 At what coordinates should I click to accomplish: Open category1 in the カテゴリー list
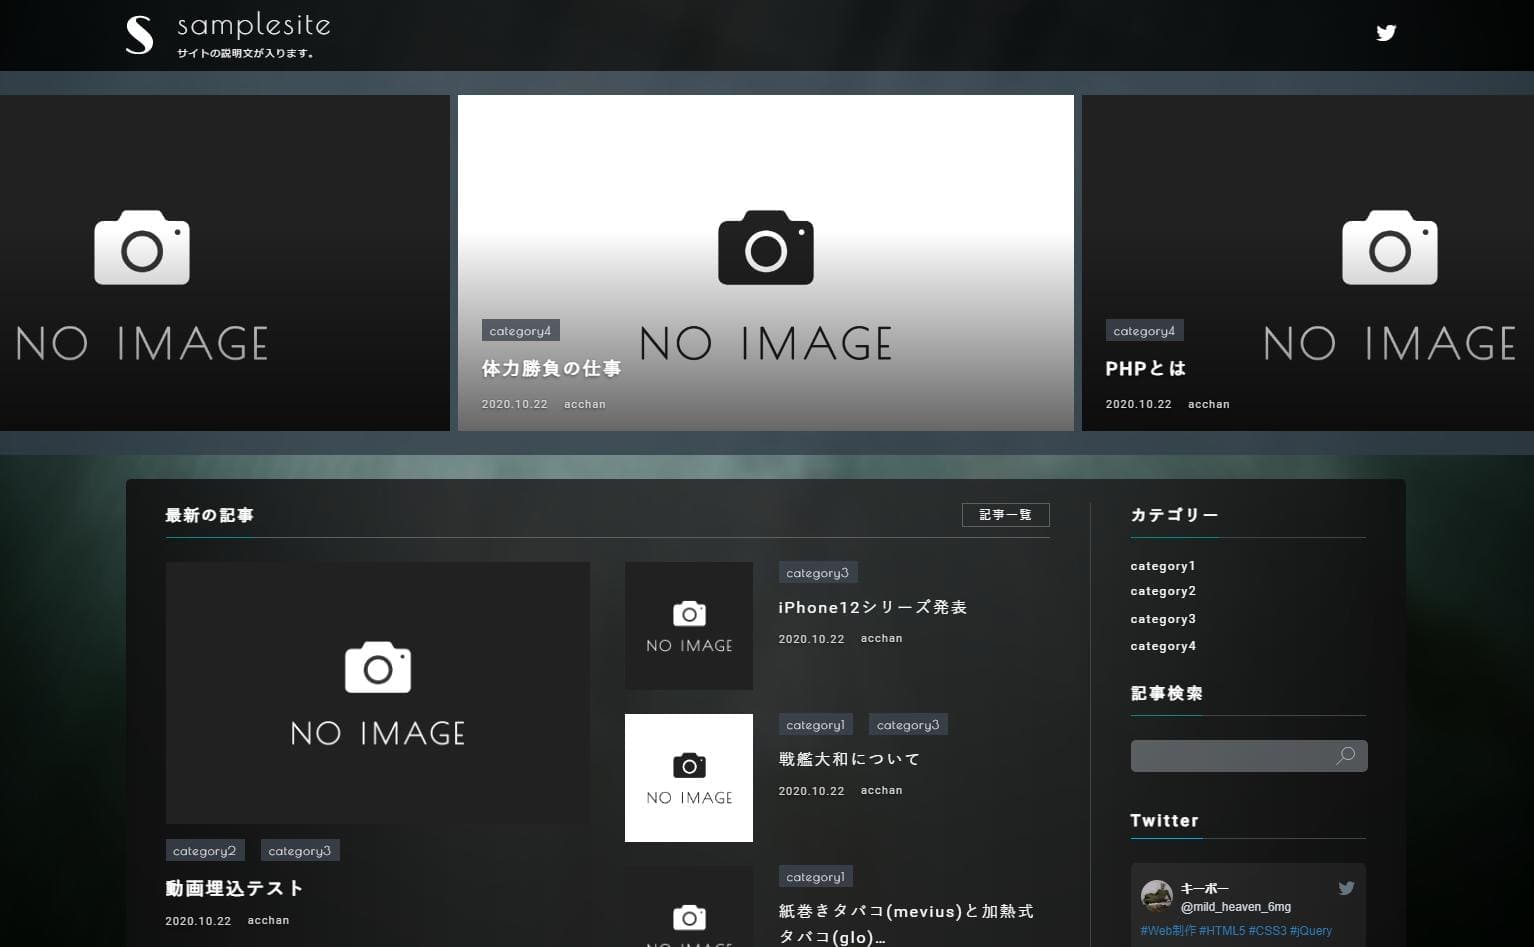(x=1163, y=566)
